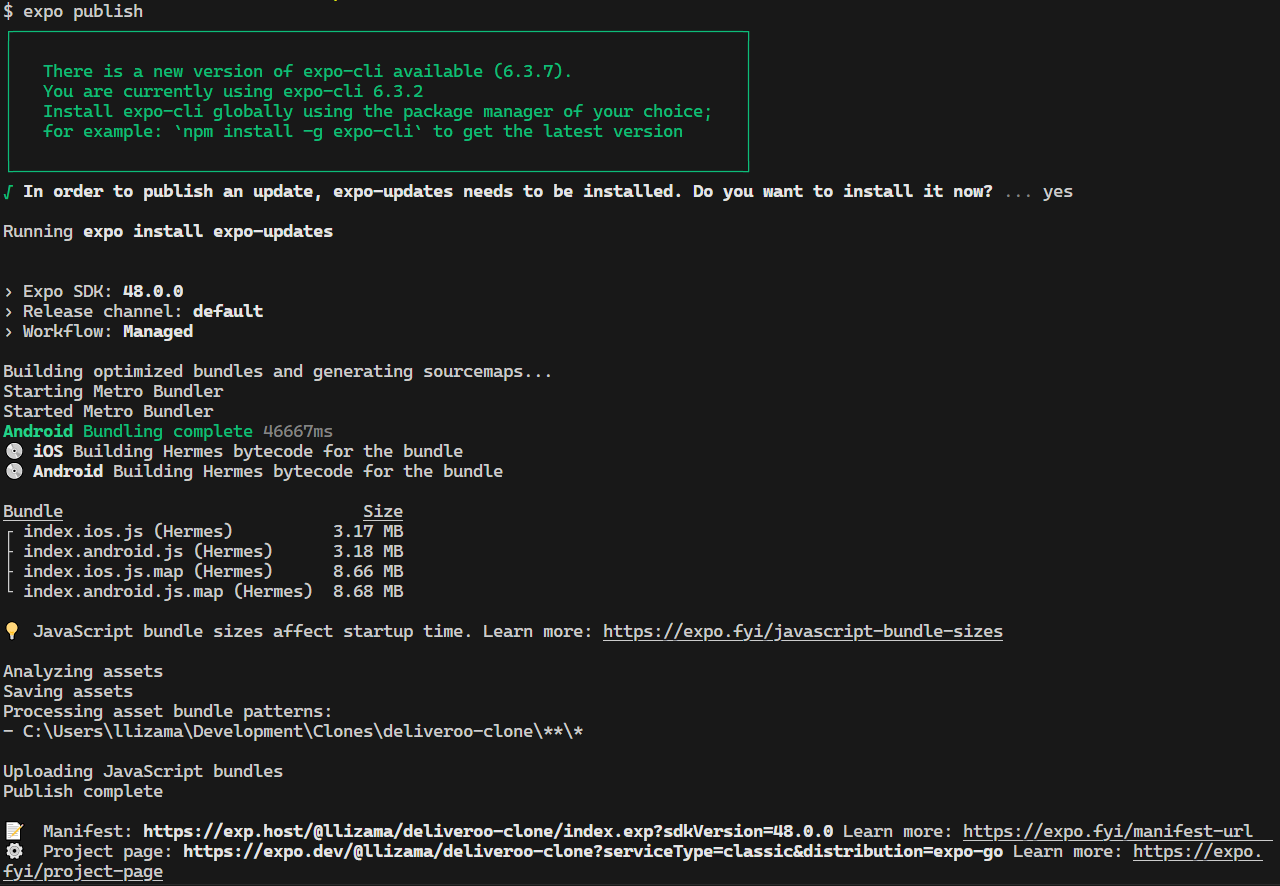
Task: Click the green "Android Bundling complete" text
Action: (x=128, y=431)
